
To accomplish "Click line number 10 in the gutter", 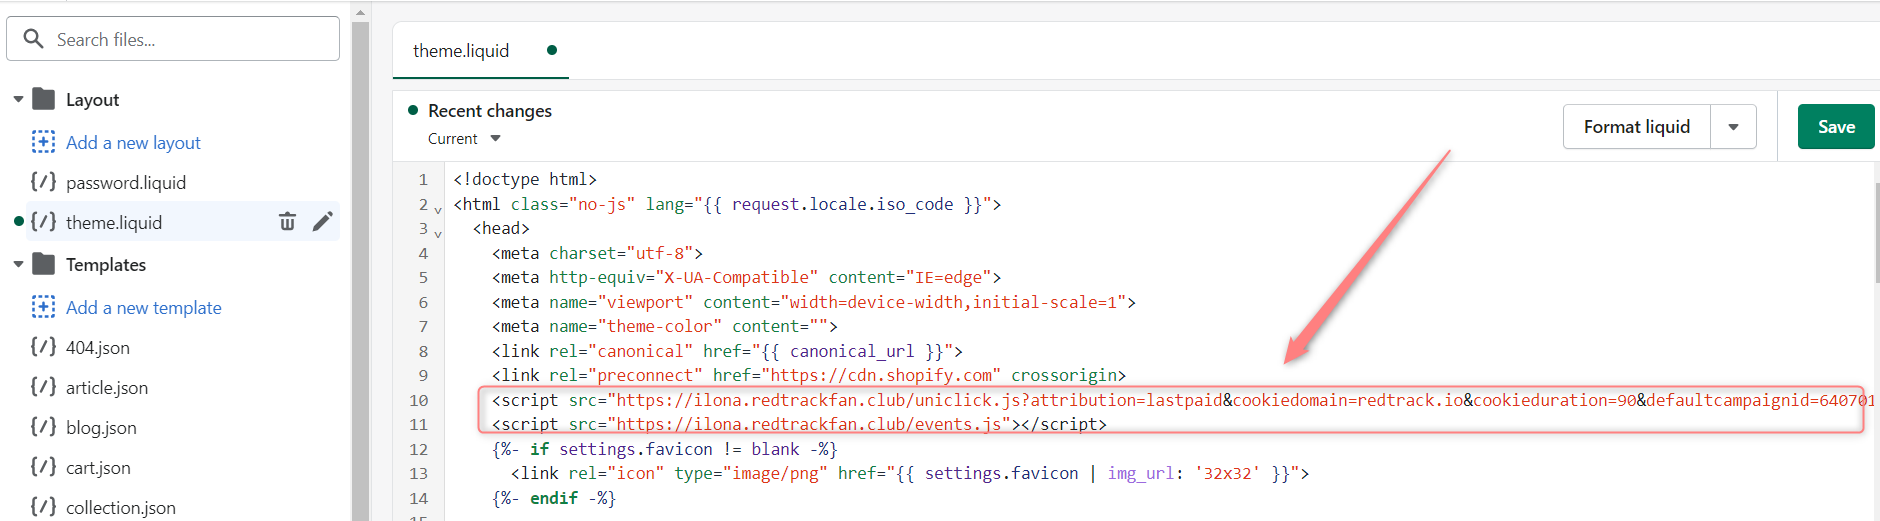I will [418, 400].
